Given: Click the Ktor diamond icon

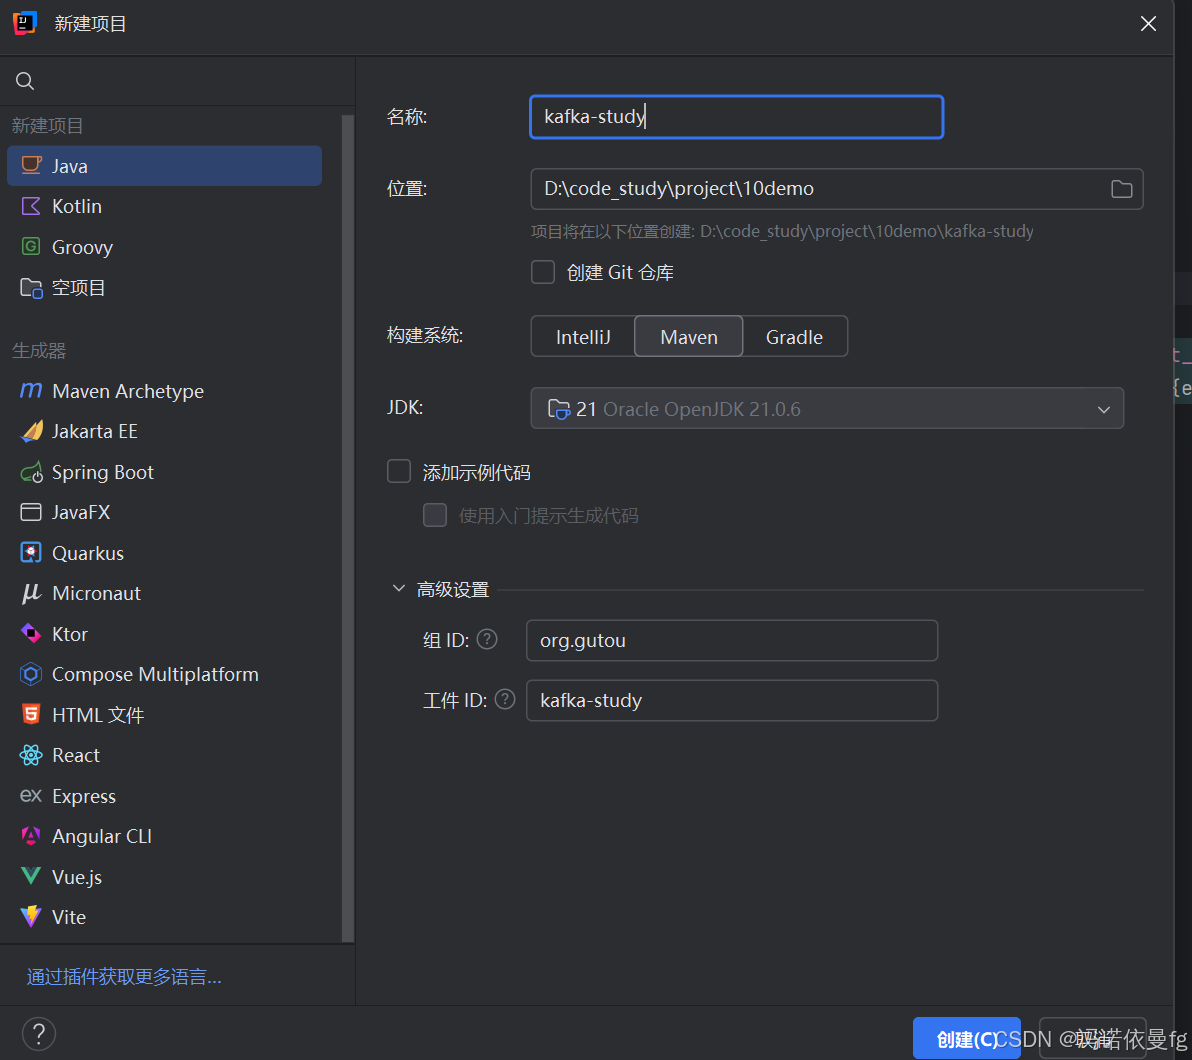Looking at the screenshot, I should 31,633.
